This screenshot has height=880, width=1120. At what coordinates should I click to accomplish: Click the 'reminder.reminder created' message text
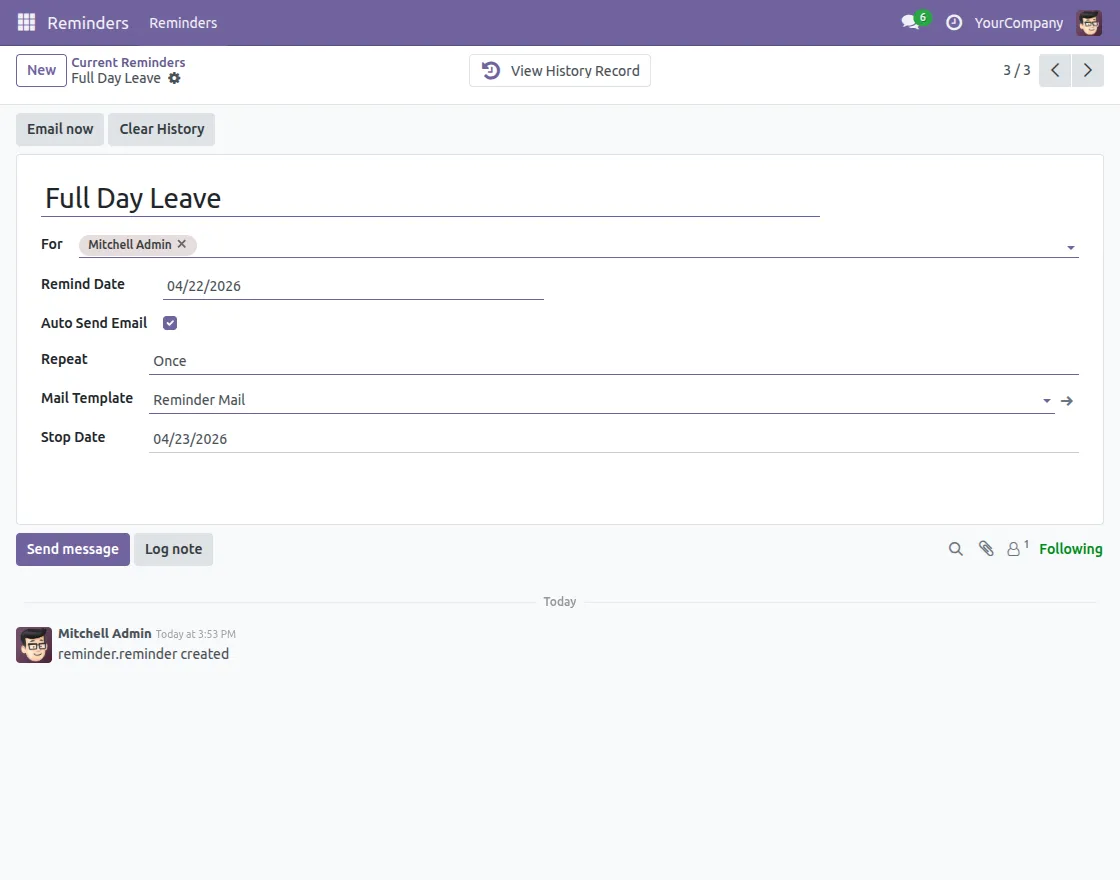144,654
